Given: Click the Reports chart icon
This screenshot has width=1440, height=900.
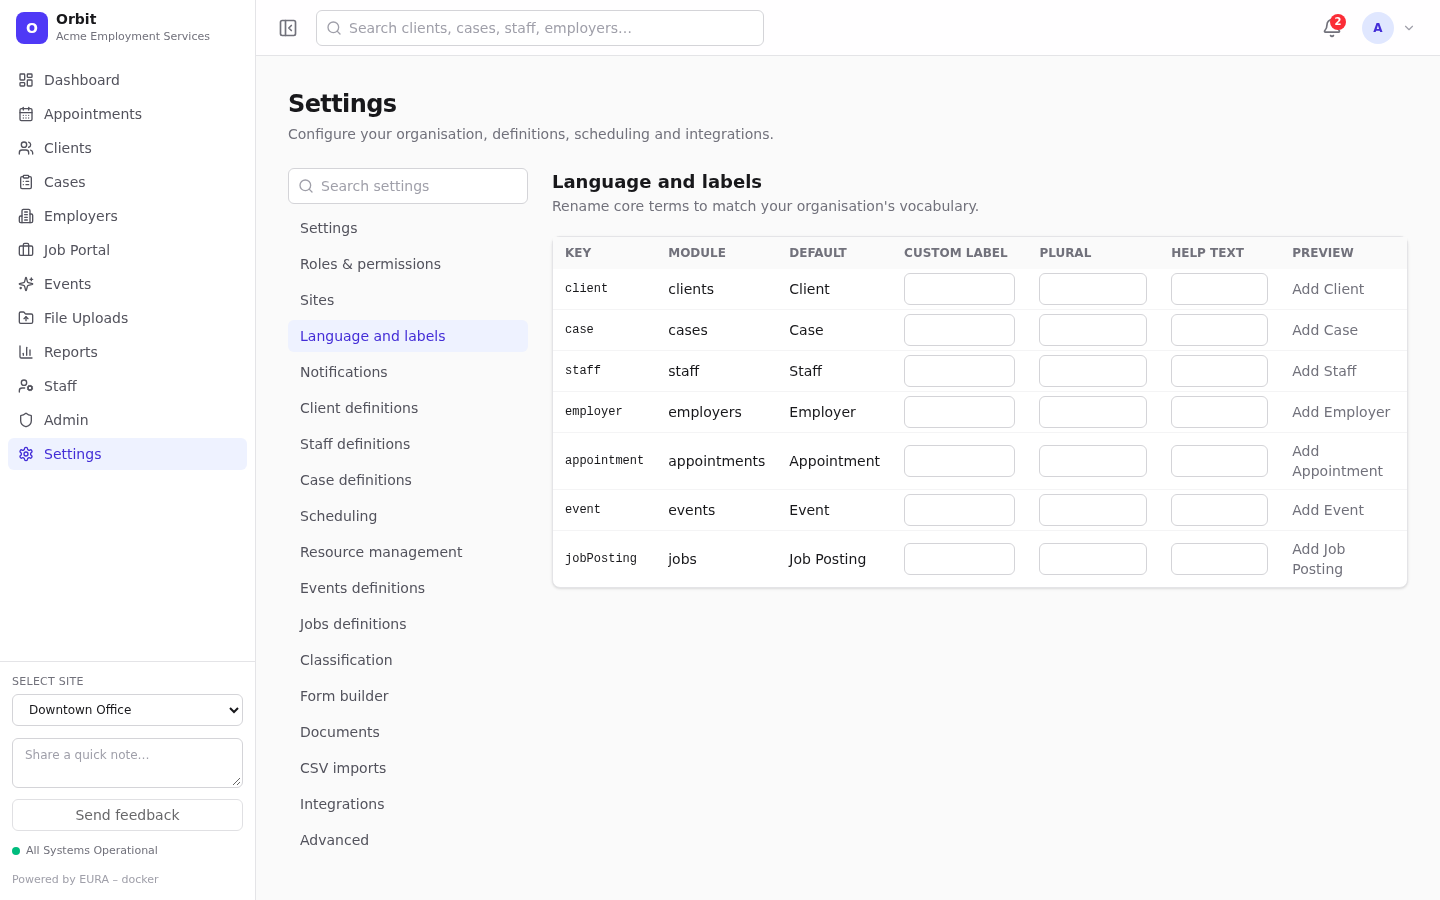Looking at the screenshot, I should [x=26, y=352].
